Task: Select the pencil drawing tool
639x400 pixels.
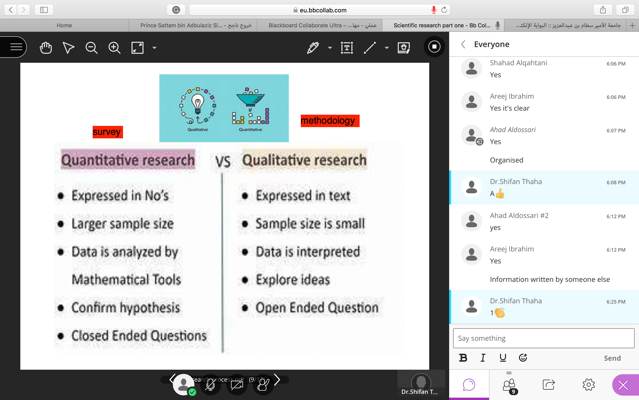Action: (313, 47)
